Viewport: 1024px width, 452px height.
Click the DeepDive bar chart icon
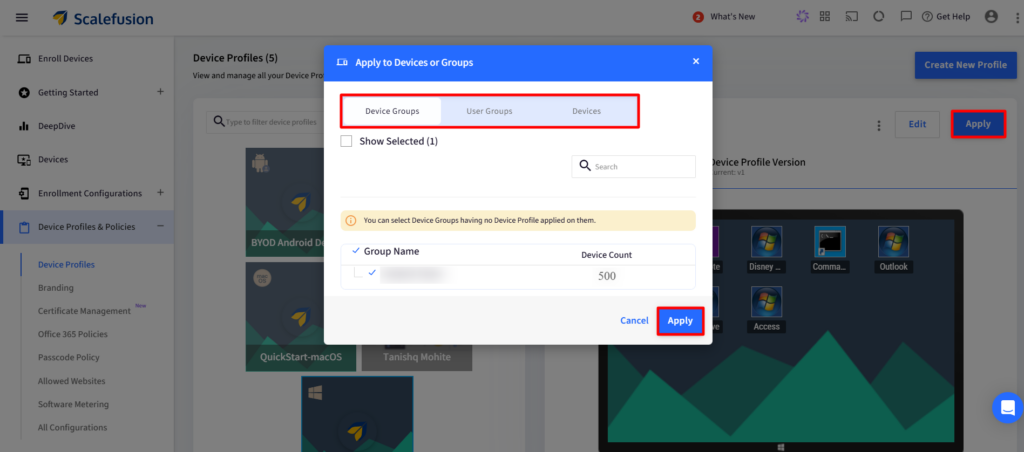(x=24, y=126)
